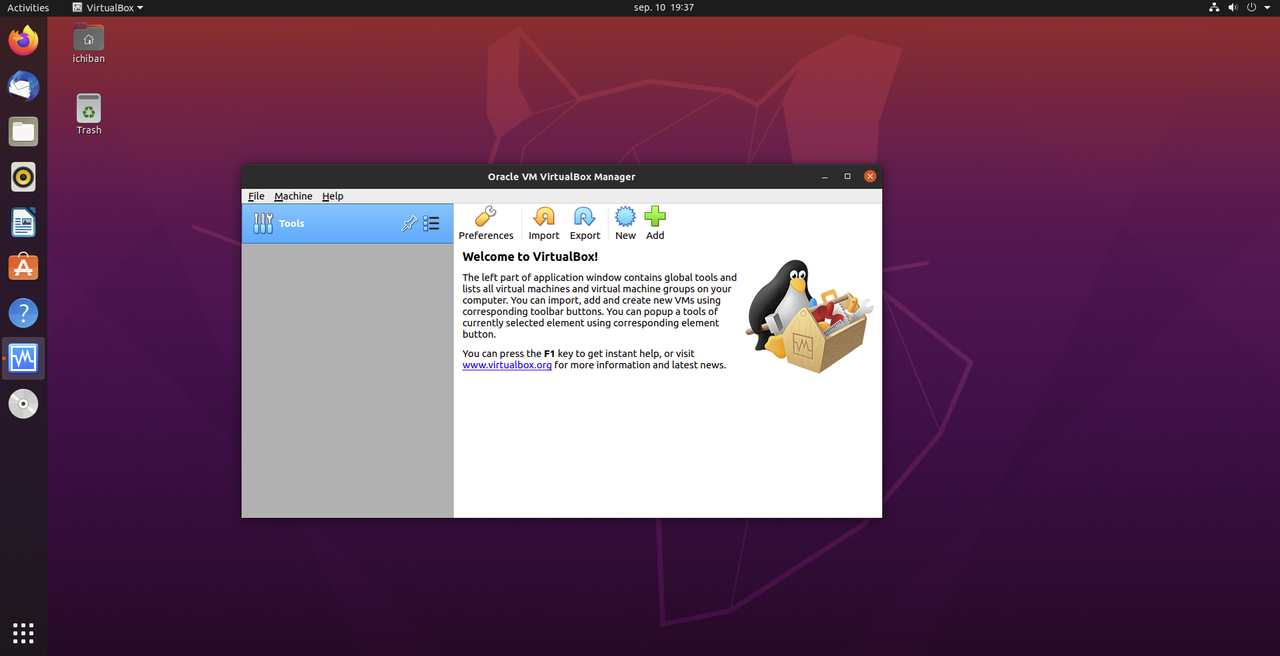The height and width of the screenshot is (656, 1280).
Task: Launch Thunderbird Mail from the dock
Action: click(23, 86)
